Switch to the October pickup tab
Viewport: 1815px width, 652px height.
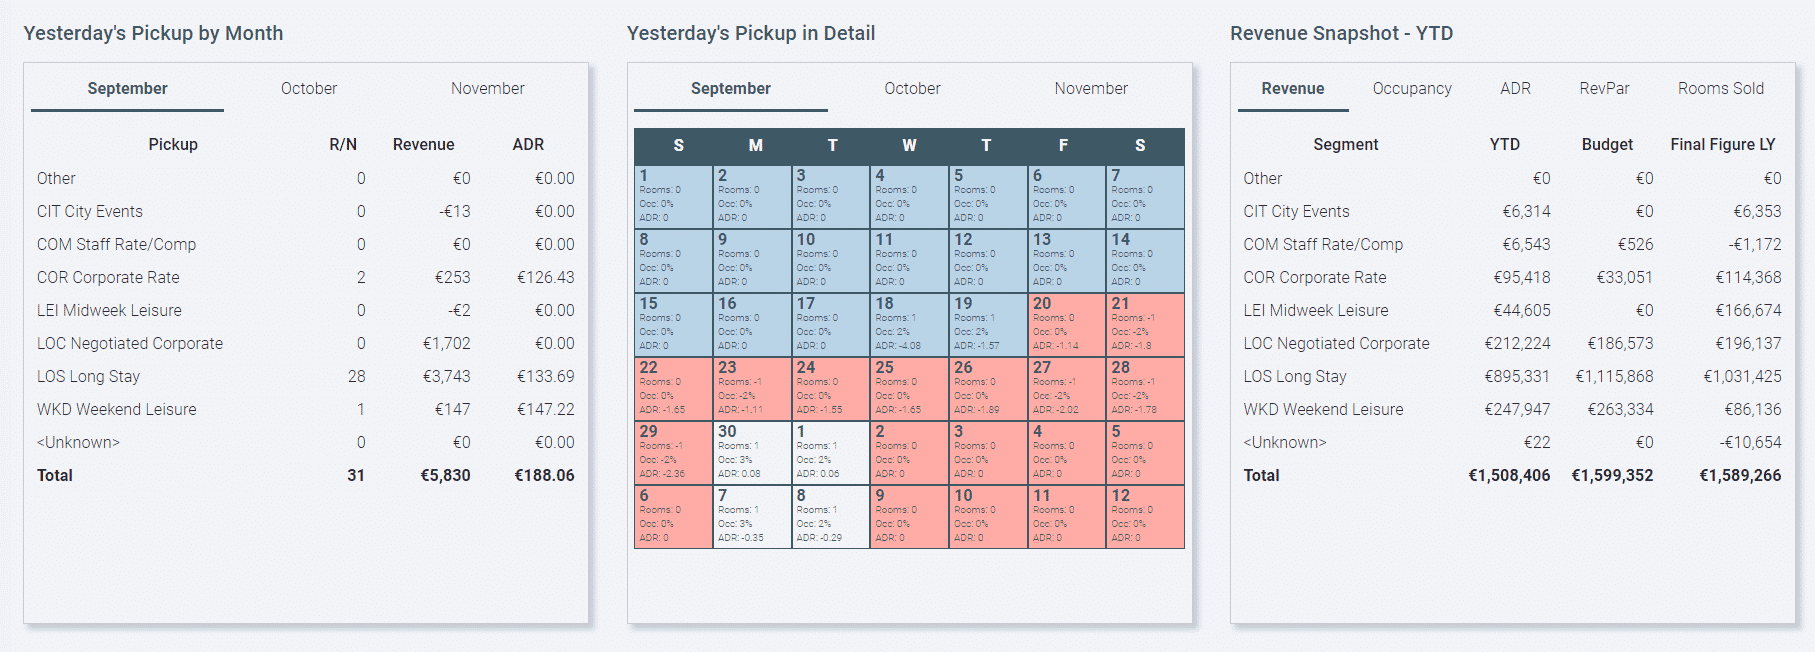308,88
